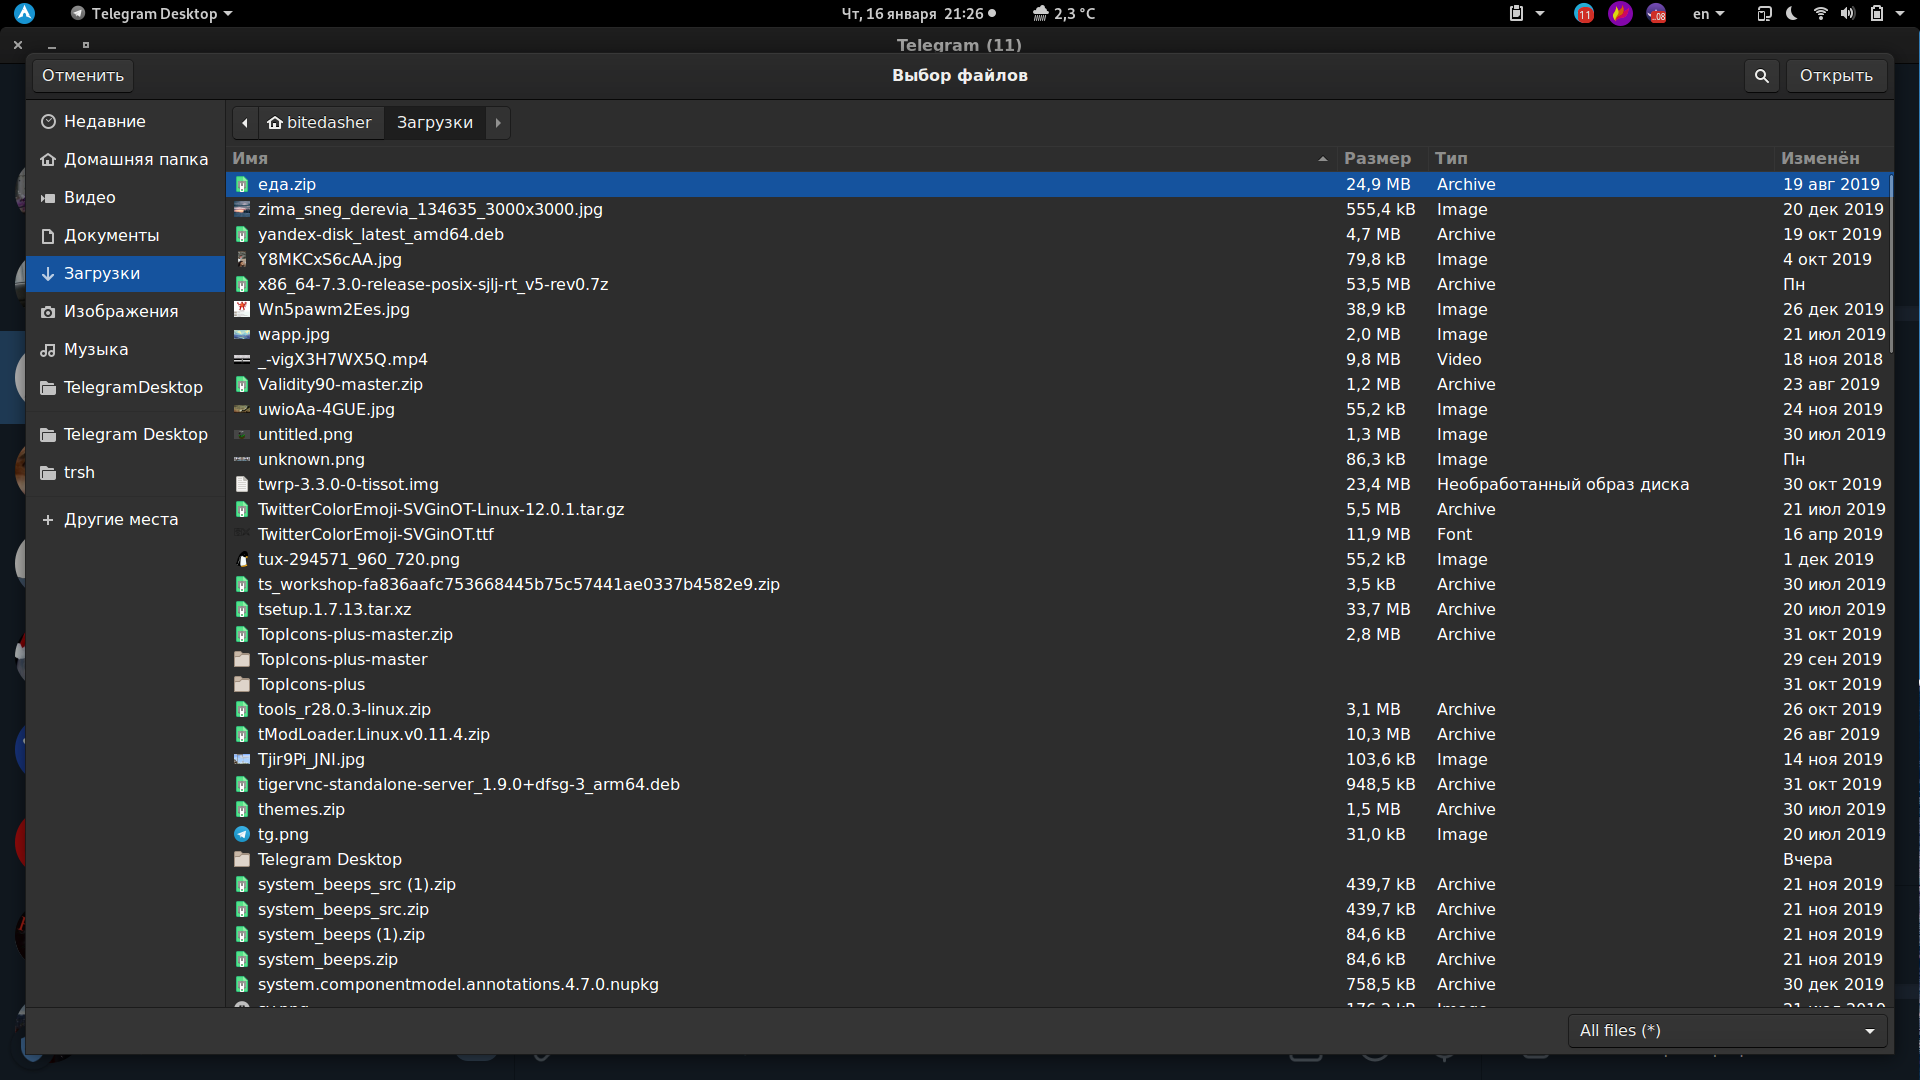This screenshot has width=1920, height=1080.
Task: Click twrp-3.3.0-0-tissot.img file icon
Action: pyautogui.click(x=241, y=484)
